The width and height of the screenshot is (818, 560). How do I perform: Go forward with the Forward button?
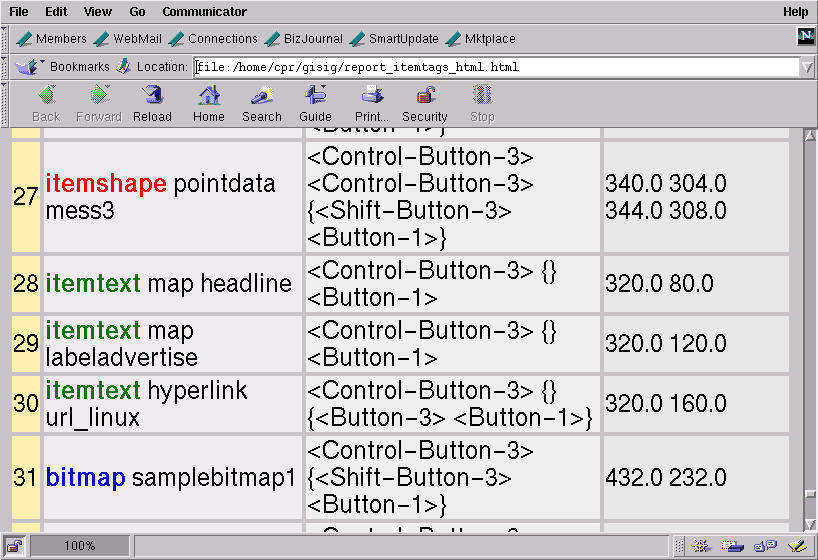pyautogui.click(x=99, y=104)
